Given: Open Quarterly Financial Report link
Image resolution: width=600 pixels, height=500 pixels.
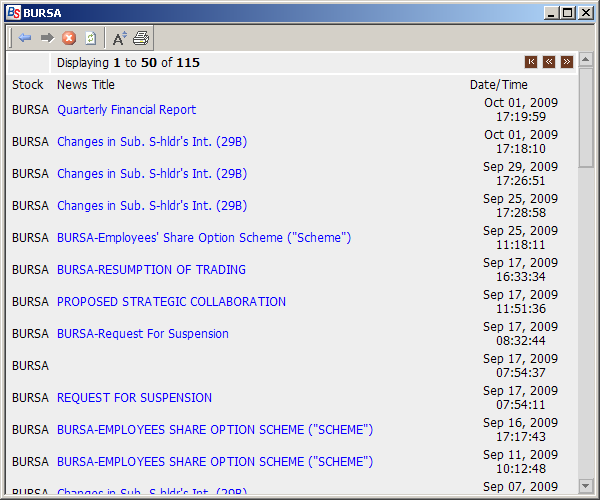Looking at the screenshot, I should [127, 110].
